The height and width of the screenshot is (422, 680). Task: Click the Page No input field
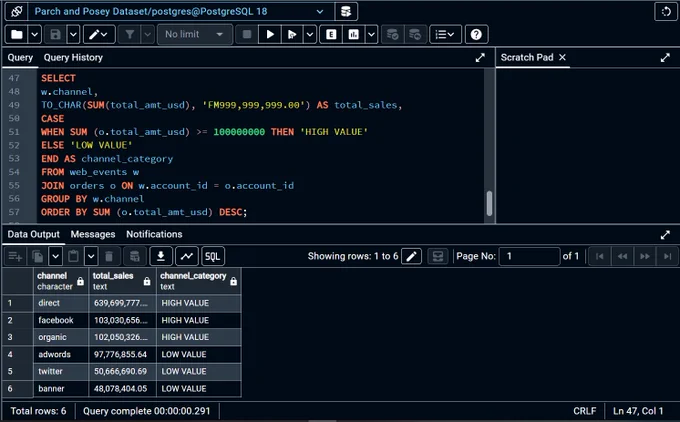coord(529,256)
